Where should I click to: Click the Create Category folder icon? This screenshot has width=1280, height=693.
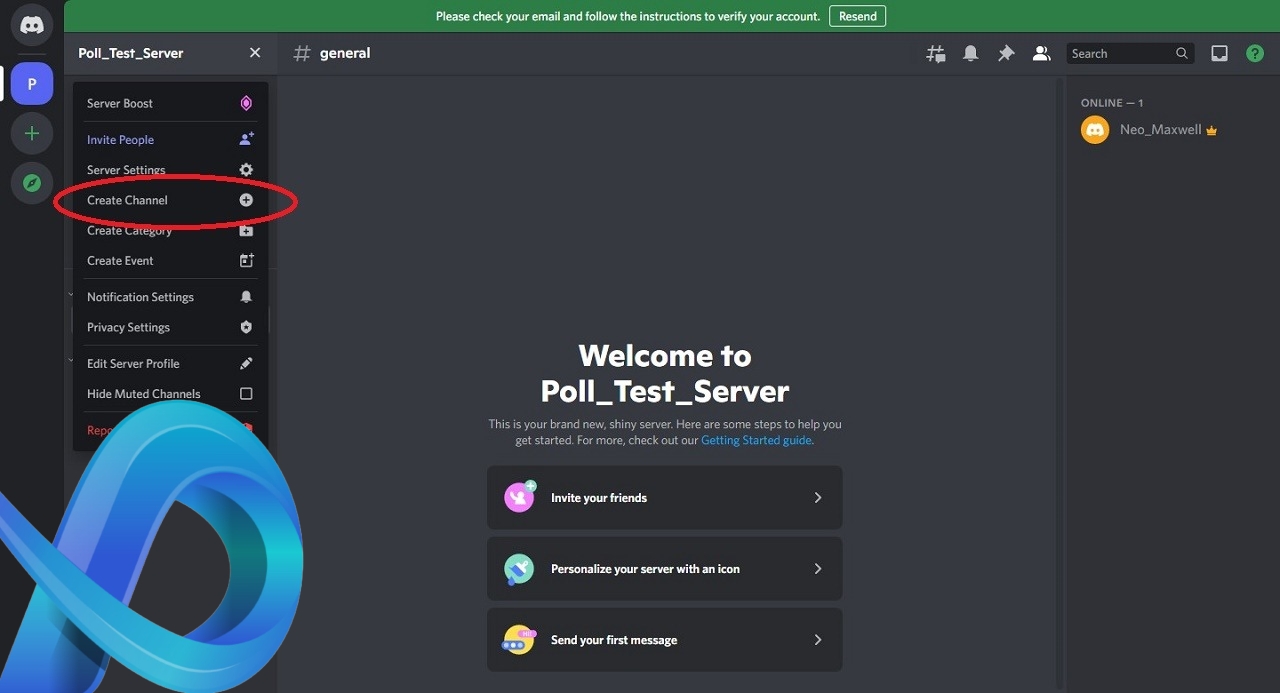[246, 230]
